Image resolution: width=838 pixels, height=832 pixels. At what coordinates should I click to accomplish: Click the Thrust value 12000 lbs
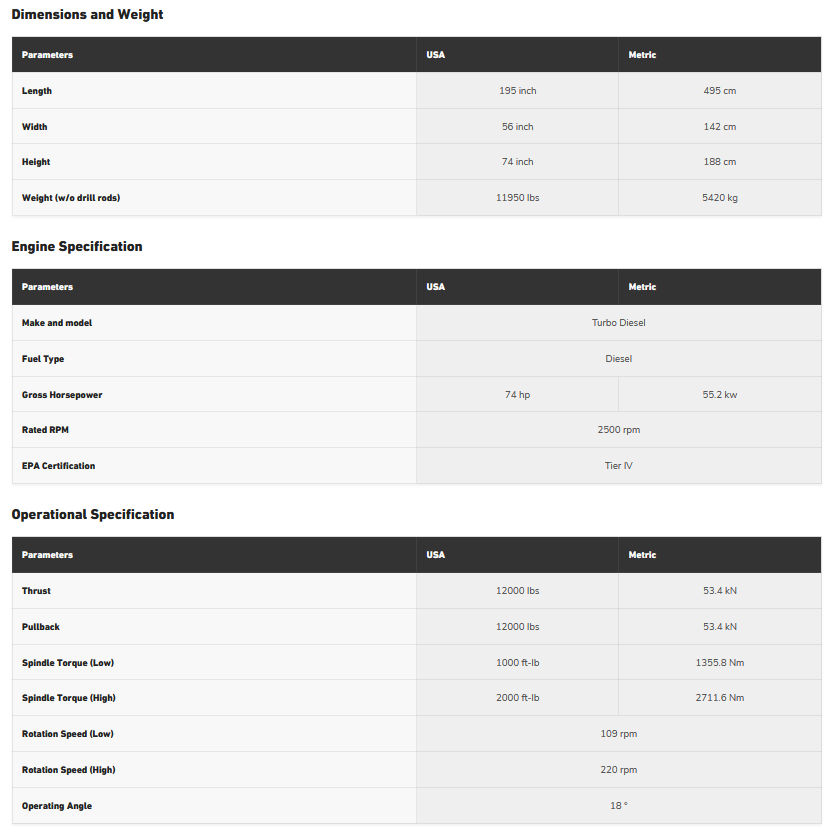click(x=518, y=591)
